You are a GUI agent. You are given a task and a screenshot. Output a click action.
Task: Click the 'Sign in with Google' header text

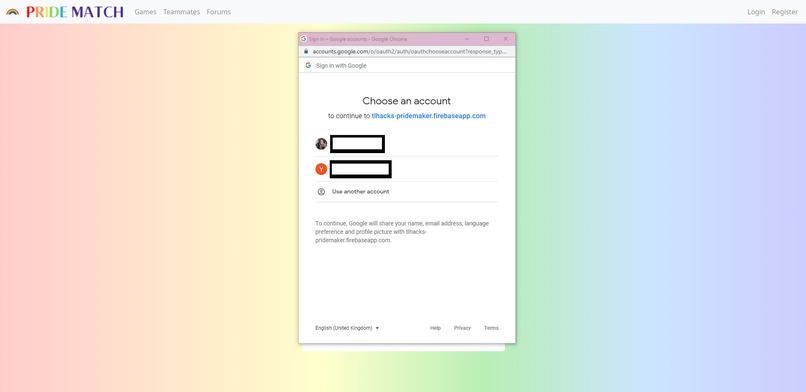pos(341,66)
